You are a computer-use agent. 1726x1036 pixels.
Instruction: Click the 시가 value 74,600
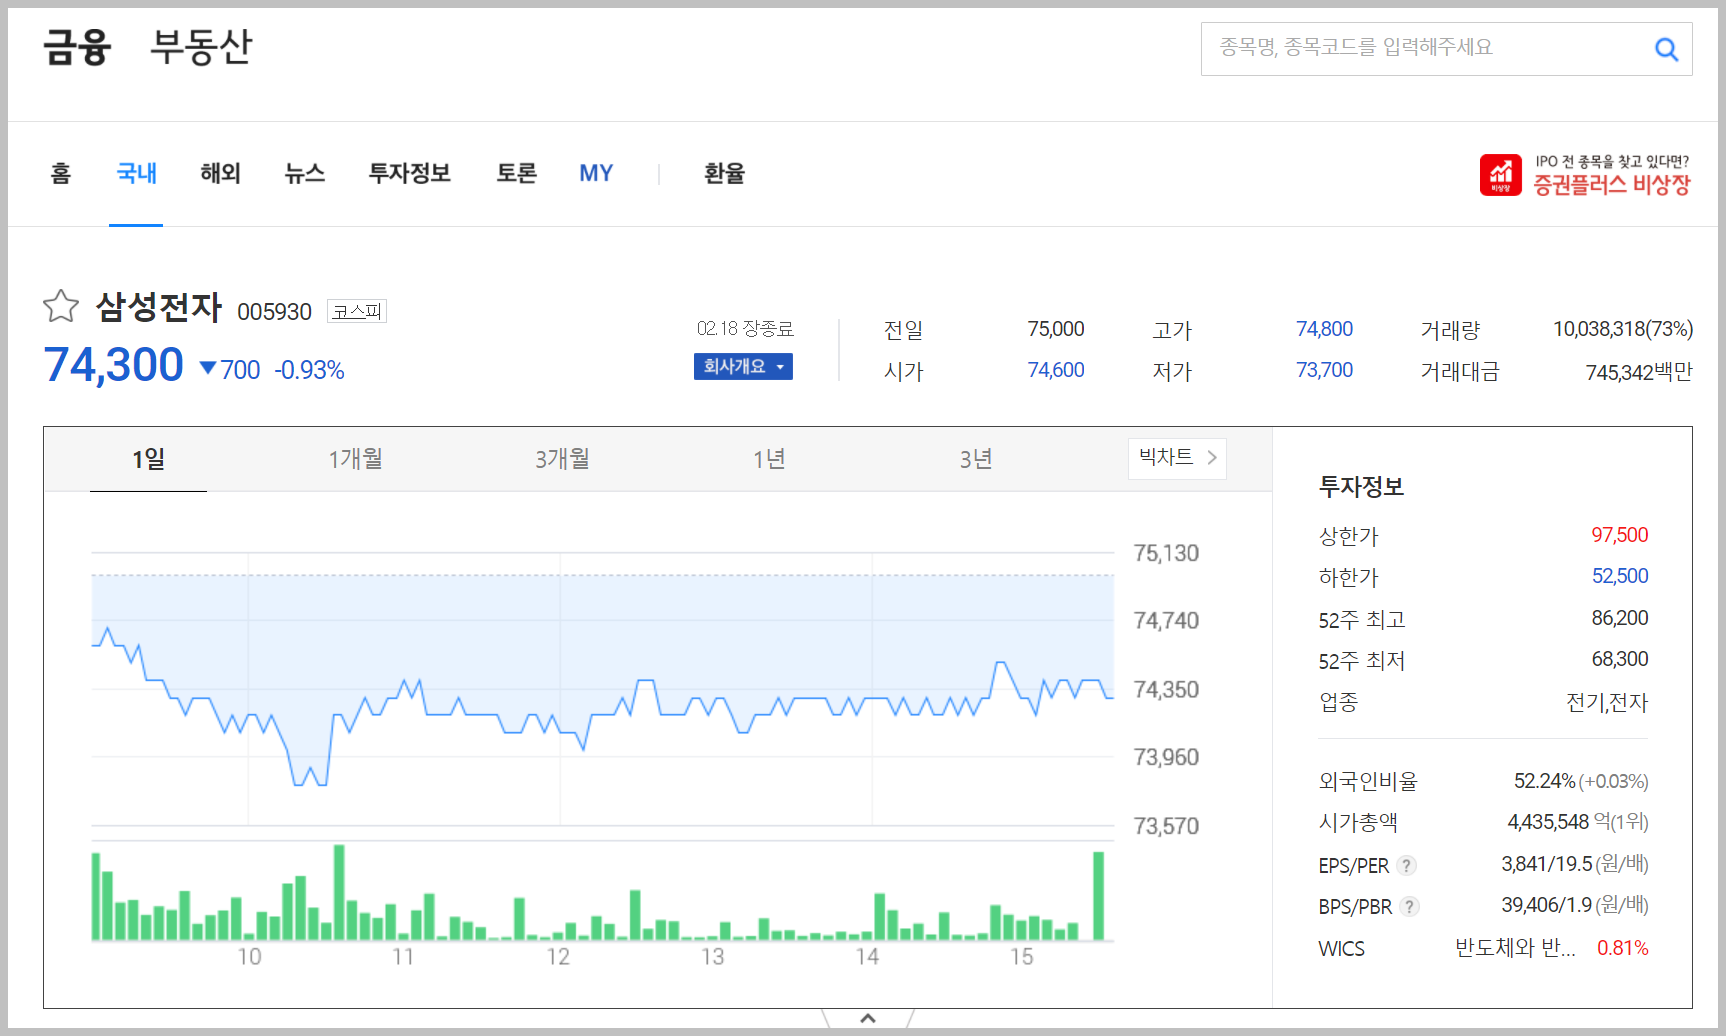pos(1056,370)
